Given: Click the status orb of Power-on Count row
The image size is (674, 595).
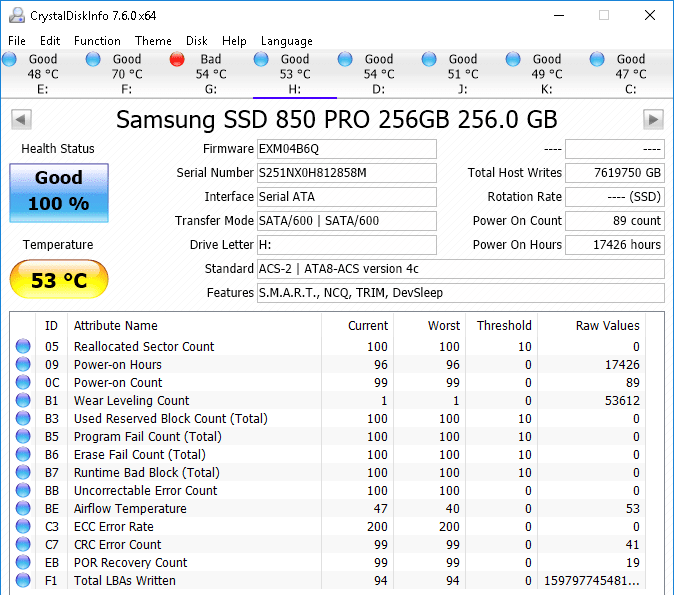Looking at the screenshot, I should click(x=23, y=382).
